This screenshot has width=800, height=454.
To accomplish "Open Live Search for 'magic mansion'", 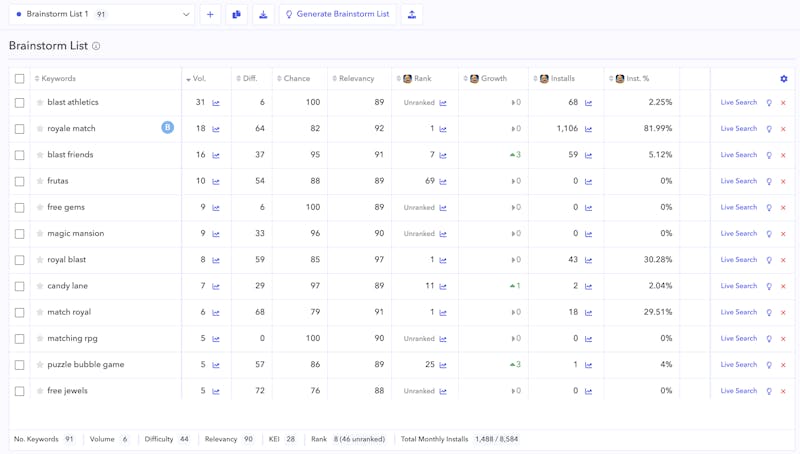I will click(738, 234).
